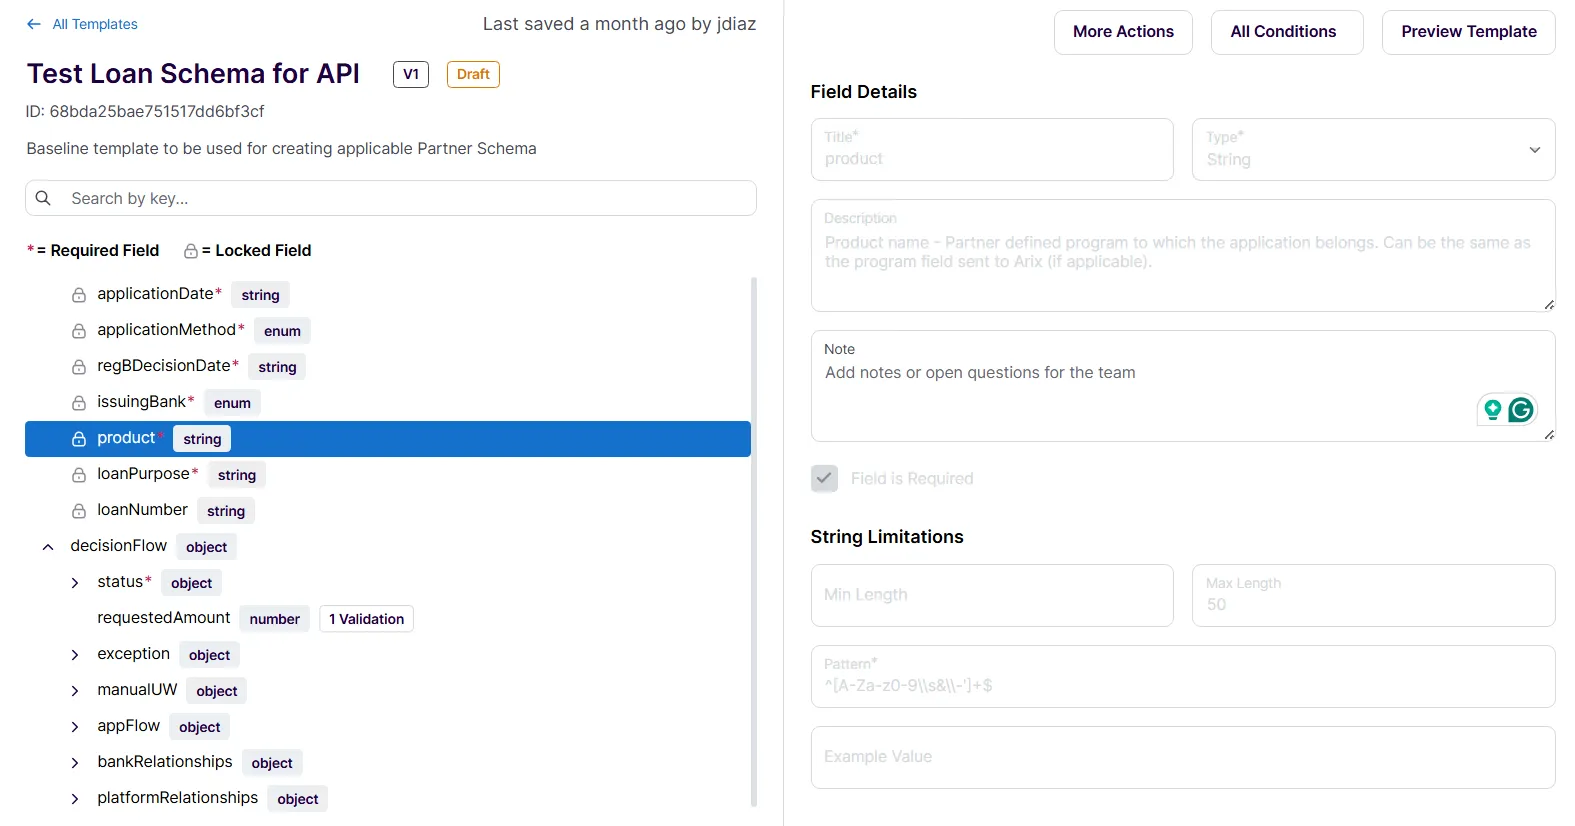This screenshot has width=1575, height=826.
Task: Click the search magnifier icon
Action: (43, 198)
